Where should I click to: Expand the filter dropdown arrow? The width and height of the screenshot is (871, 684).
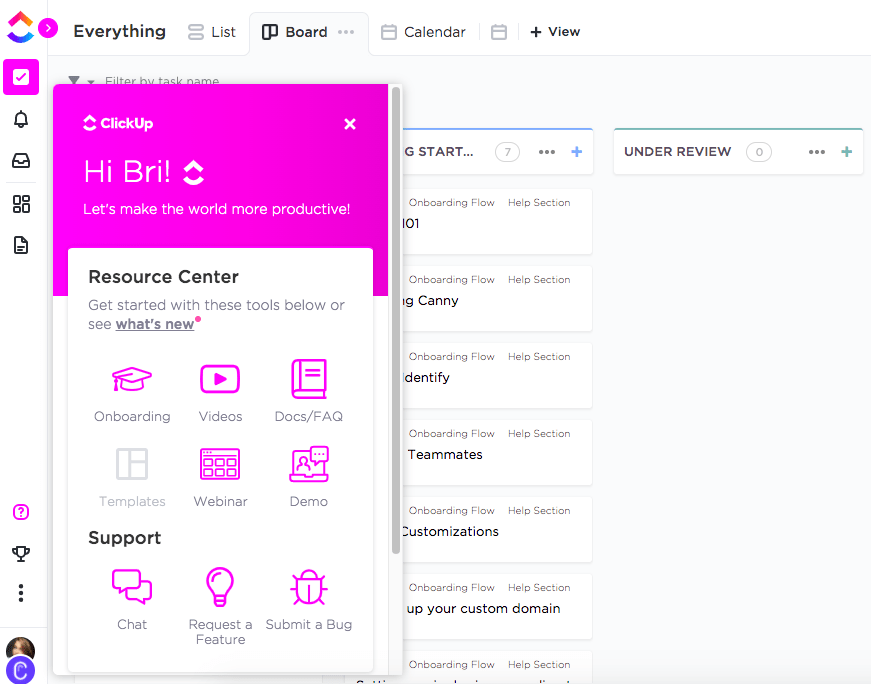coord(91,82)
